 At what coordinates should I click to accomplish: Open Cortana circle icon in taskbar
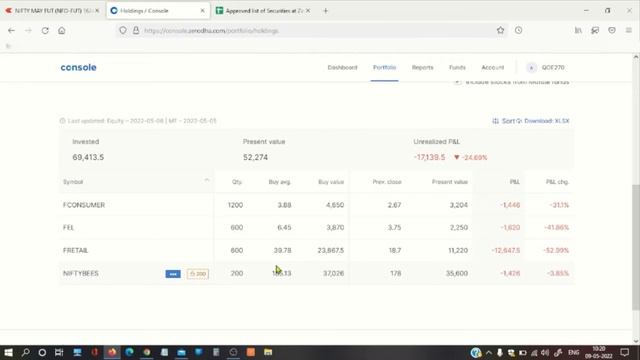click(42, 352)
